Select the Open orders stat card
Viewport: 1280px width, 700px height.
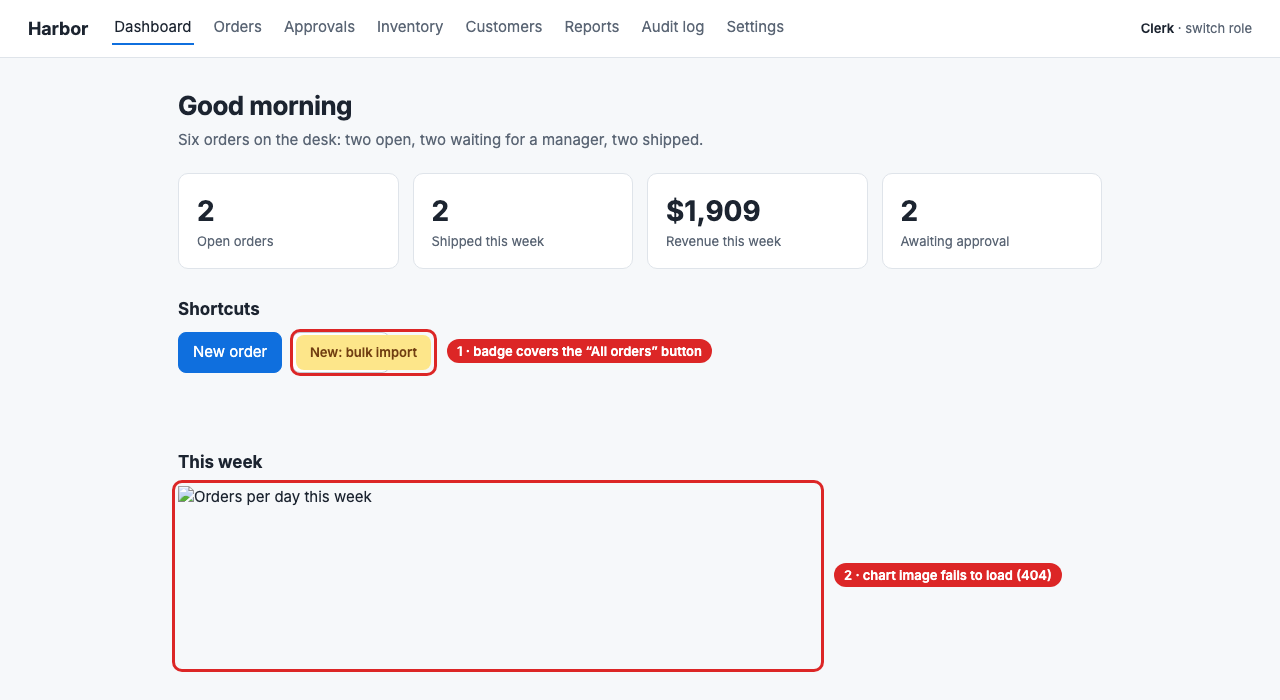[288, 221]
